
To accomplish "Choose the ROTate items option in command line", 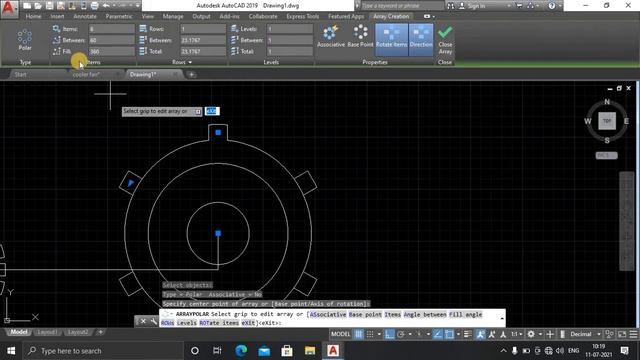I will pyautogui.click(x=219, y=323).
